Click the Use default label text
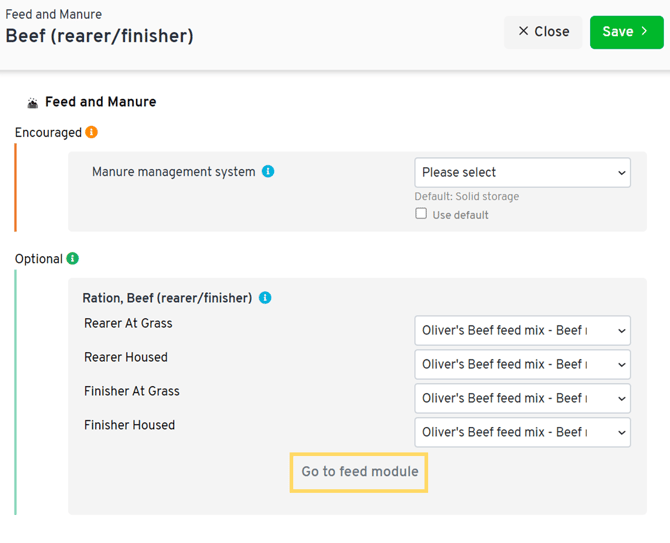The width and height of the screenshot is (670, 543). [460, 215]
